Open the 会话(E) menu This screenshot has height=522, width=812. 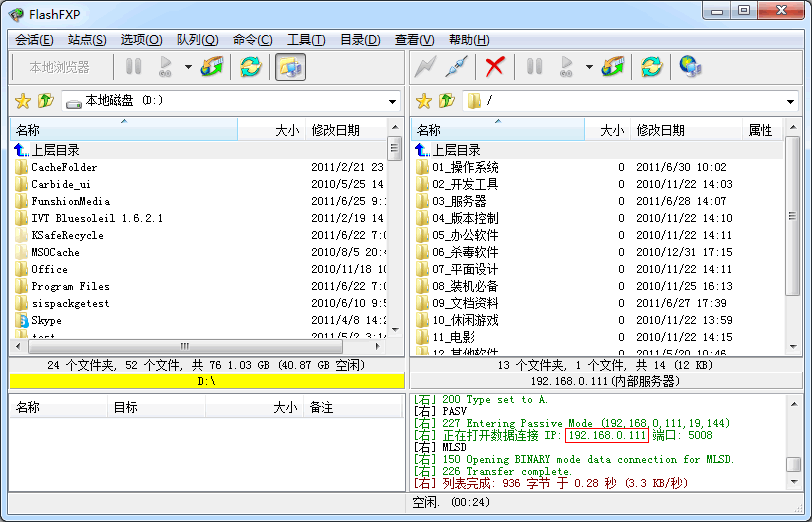pyautogui.click(x=34, y=40)
